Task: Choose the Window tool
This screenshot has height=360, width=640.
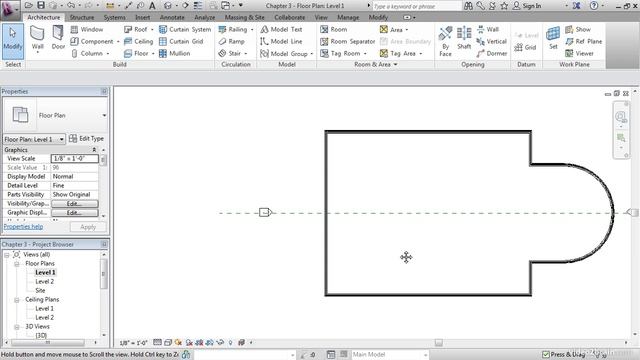Action: point(87,29)
